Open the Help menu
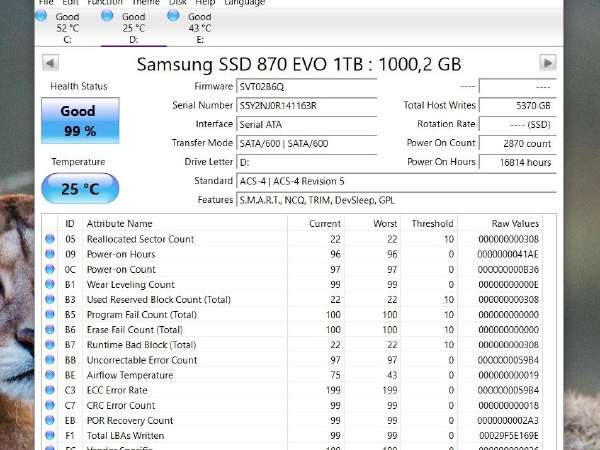Screen dimensions: 600x450 (205, 2)
